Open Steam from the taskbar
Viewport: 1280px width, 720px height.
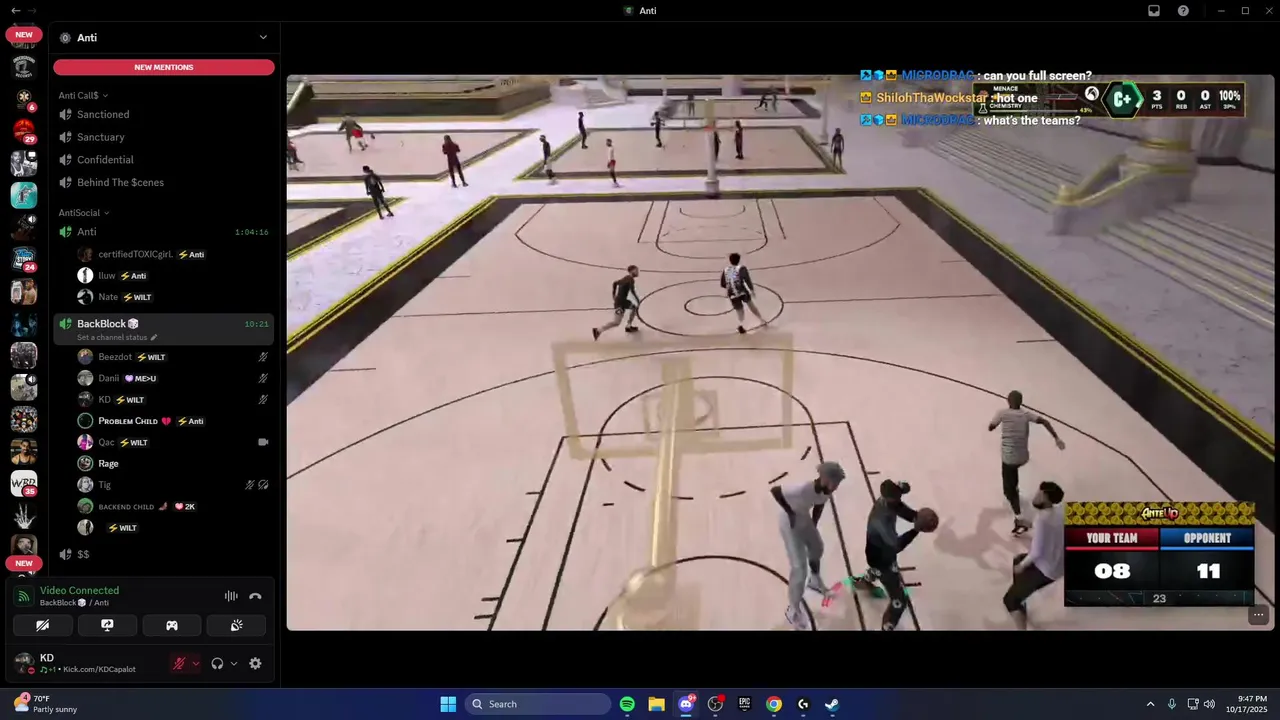(x=831, y=704)
